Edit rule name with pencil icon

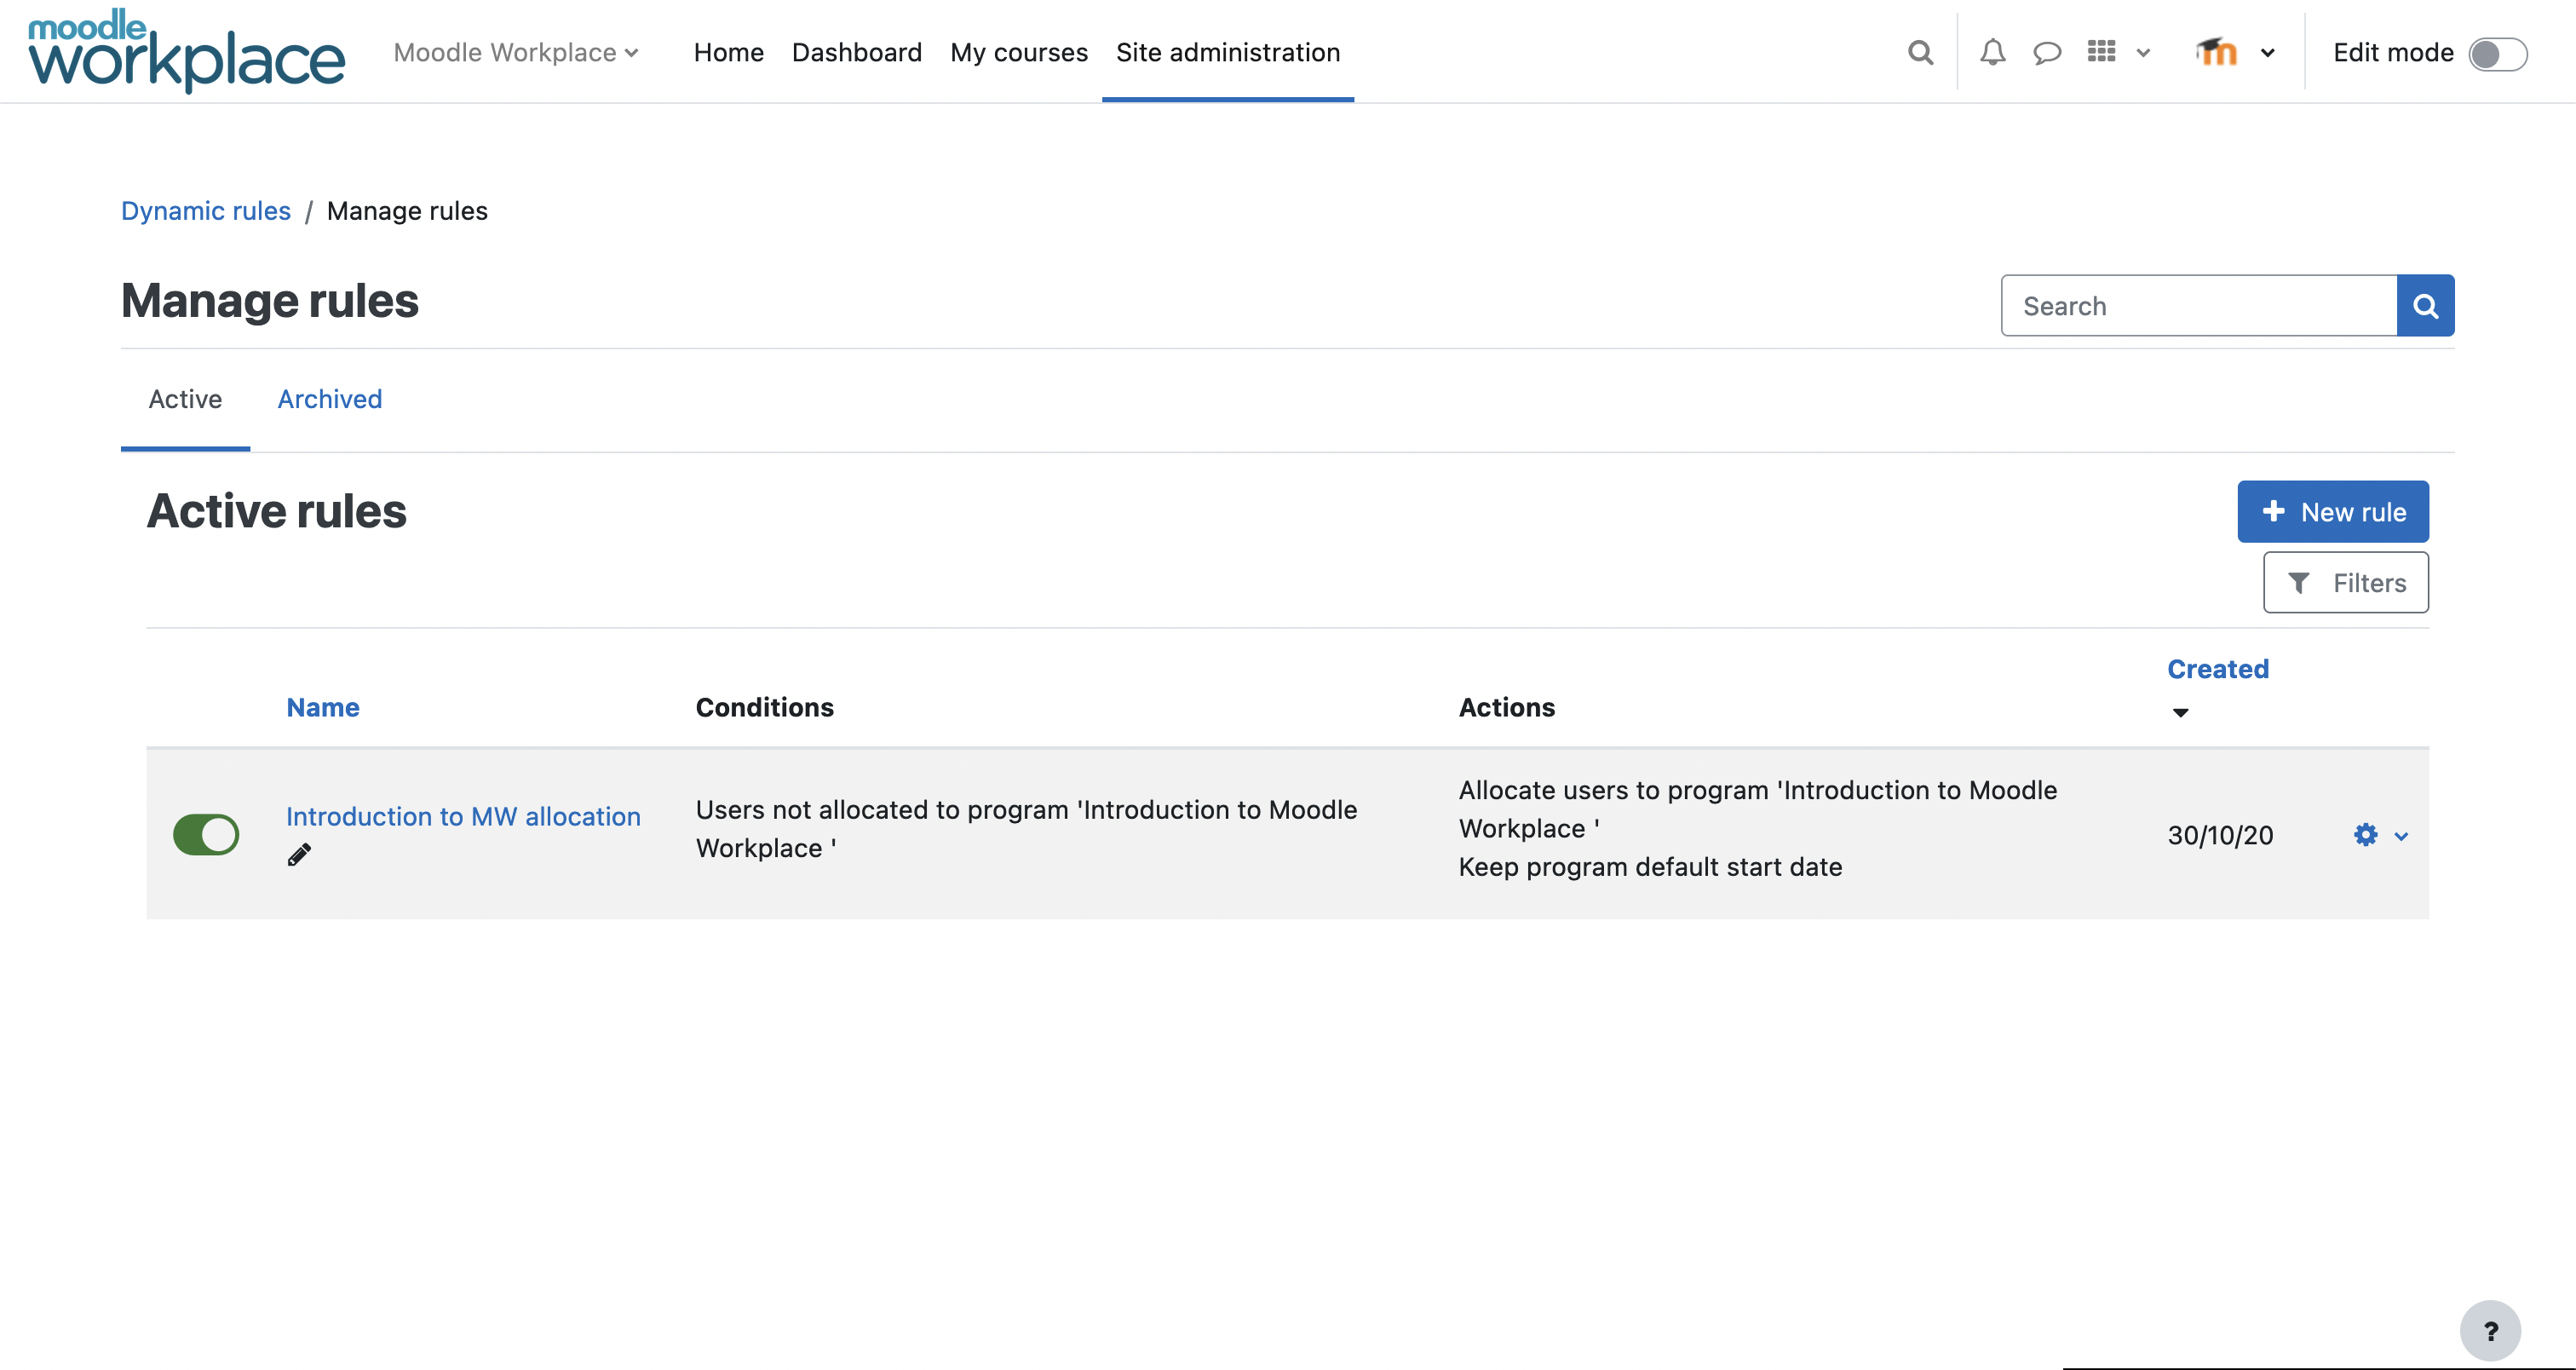coord(299,854)
